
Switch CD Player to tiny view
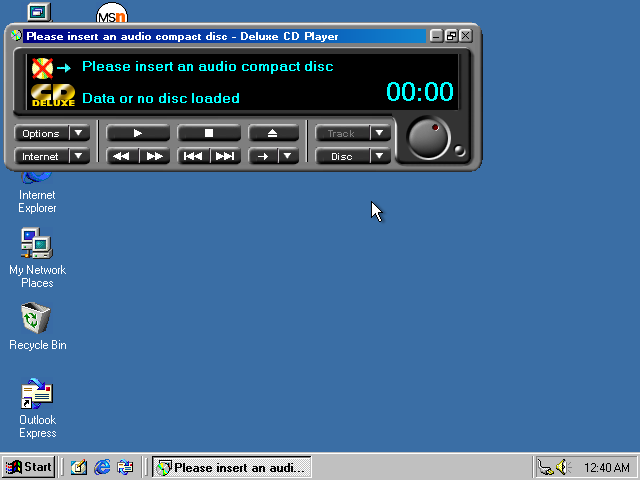point(451,36)
